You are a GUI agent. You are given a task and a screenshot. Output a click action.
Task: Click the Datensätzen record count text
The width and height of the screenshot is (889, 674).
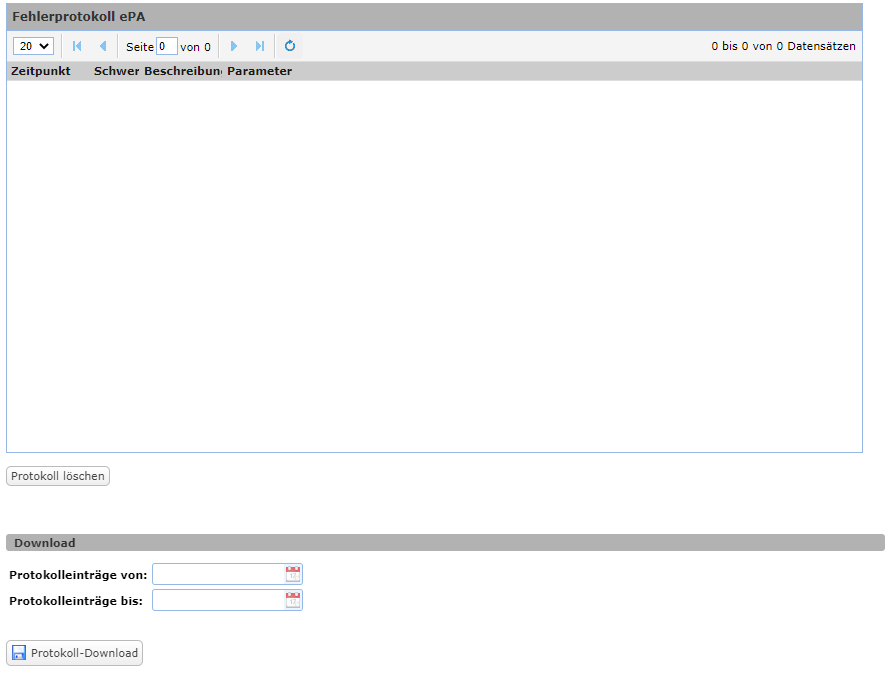pyautogui.click(x=783, y=46)
